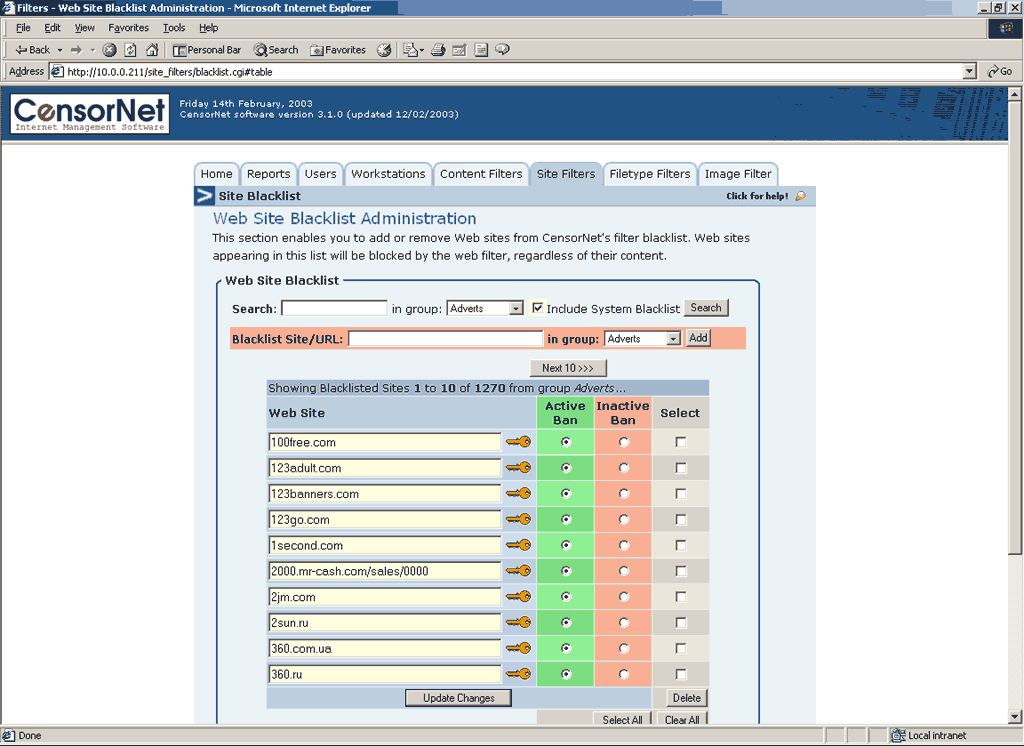The width and height of the screenshot is (1024, 747).
Task: Click the History icon in toolbar
Action: (x=384, y=50)
